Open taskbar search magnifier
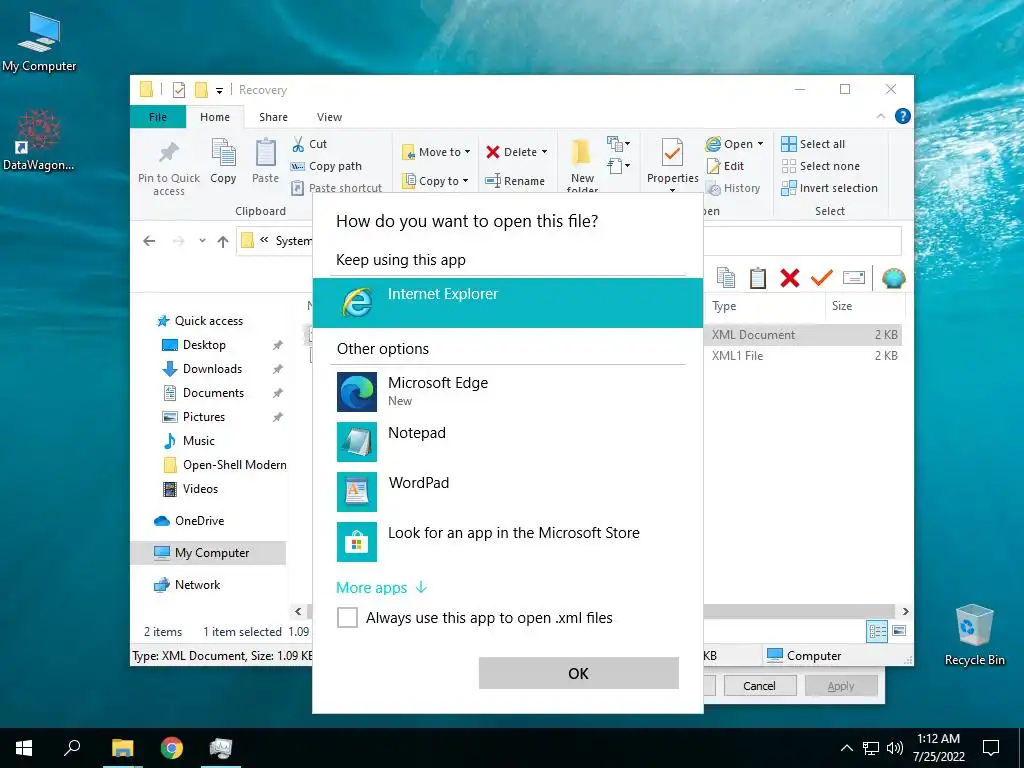1024x768 pixels. 72,748
